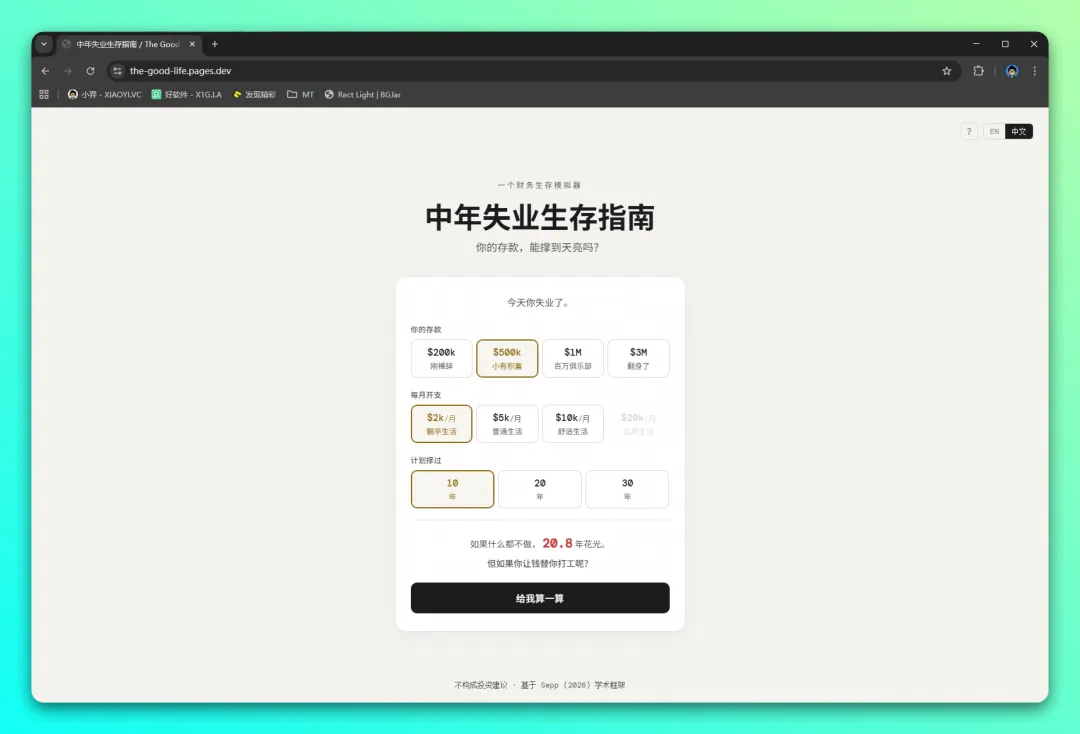
Task: Click the browser back arrow
Action: pyautogui.click(x=45, y=71)
